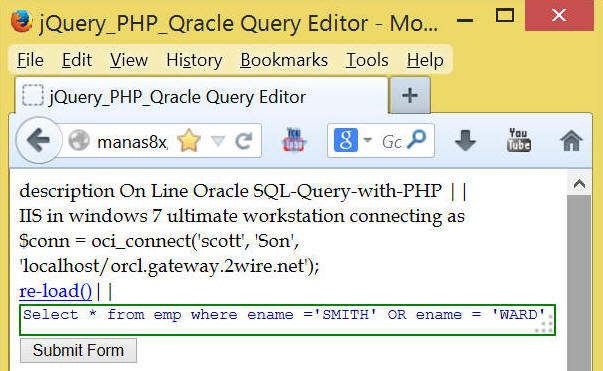Click the Submit Form button
The height and width of the screenshot is (371, 603).
click(x=78, y=350)
